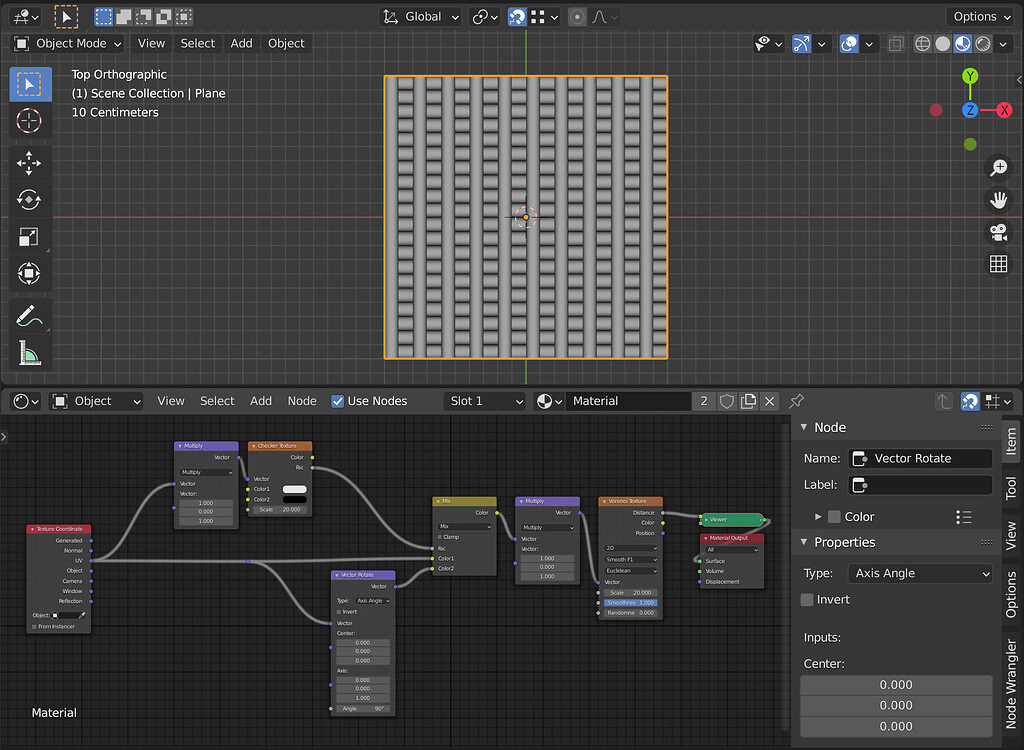Image resolution: width=1024 pixels, height=750 pixels.
Task: Switch to the Tool sidebar tab
Action: tap(1012, 488)
